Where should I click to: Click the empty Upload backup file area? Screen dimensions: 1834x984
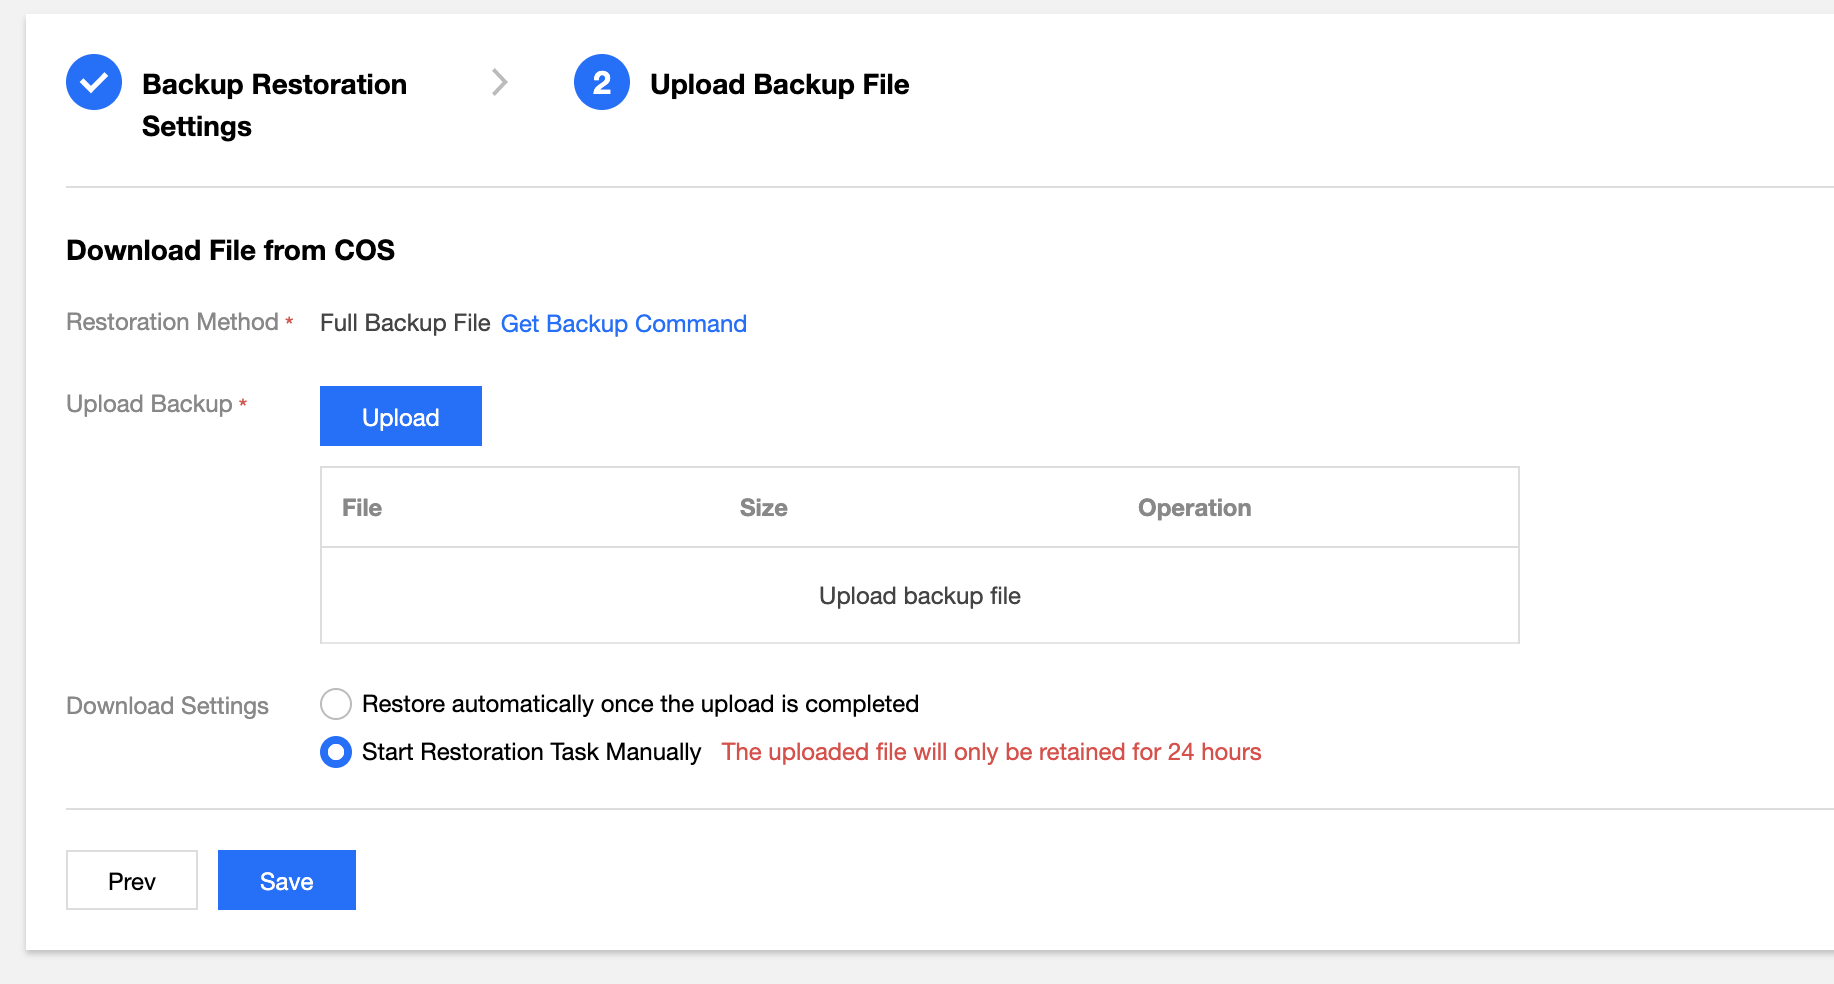click(x=919, y=596)
